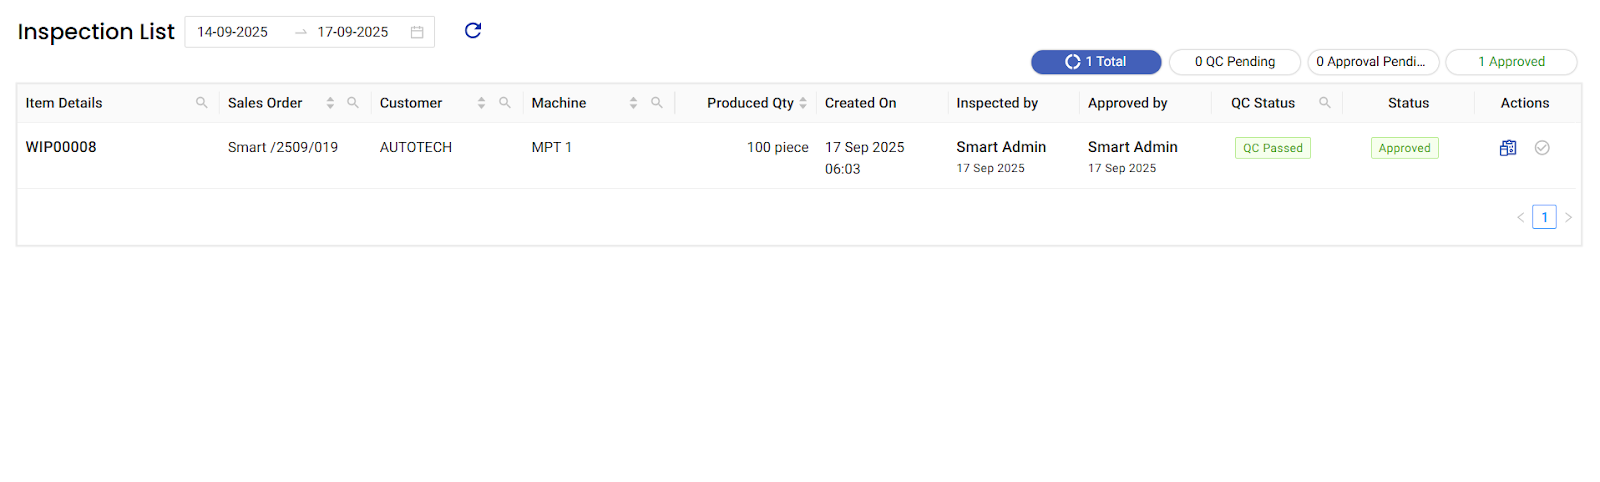This screenshot has width=1600, height=482.
Task: Sort by the Sales Order column
Action: click(x=330, y=103)
